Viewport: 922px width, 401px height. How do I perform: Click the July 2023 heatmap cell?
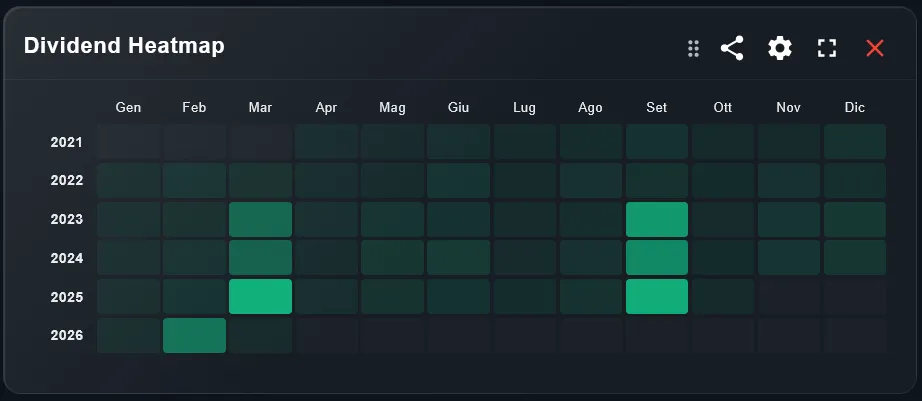[x=525, y=219]
